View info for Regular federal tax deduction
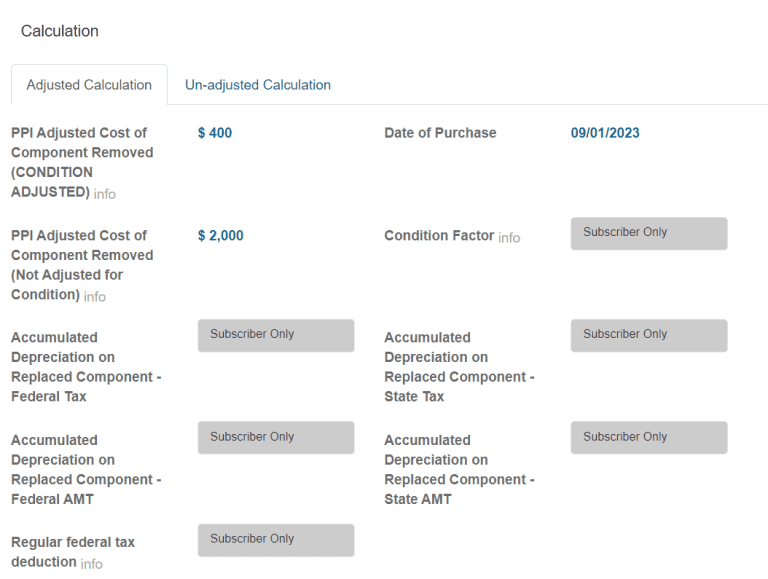The height and width of the screenshot is (579, 768). tap(91, 564)
